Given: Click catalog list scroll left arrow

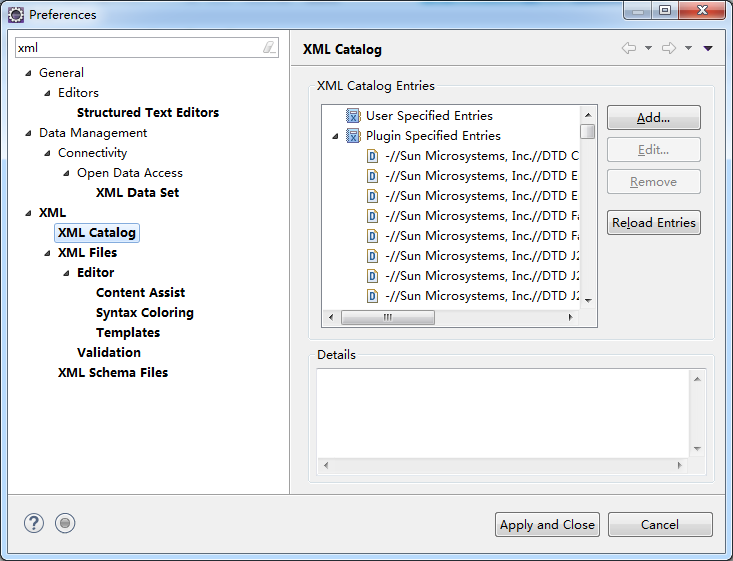Looking at the screenshot, I should (x=331, y=317).
